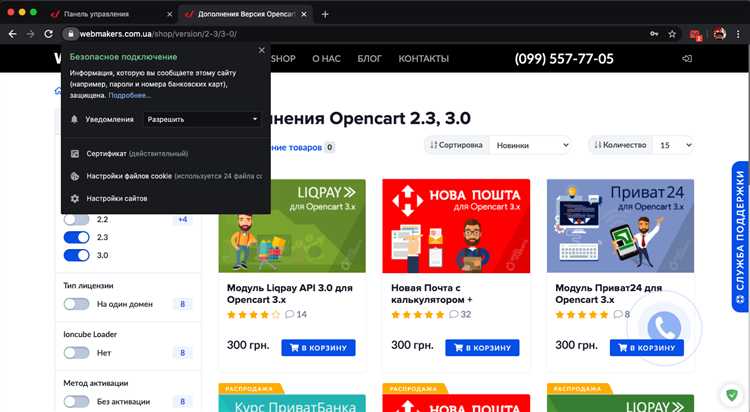Disable the 3.0 version filter
Image resolution: width=750 pixels, height=412 pixels.
(77, 256)
